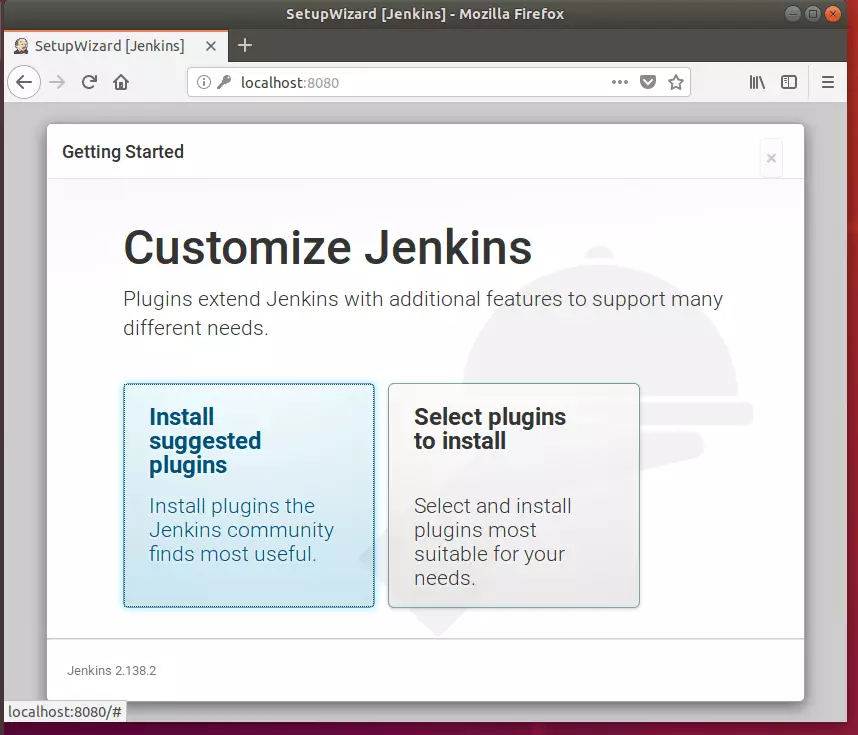
Task: Choose Select plugins to install option
Action: (514, 495)
